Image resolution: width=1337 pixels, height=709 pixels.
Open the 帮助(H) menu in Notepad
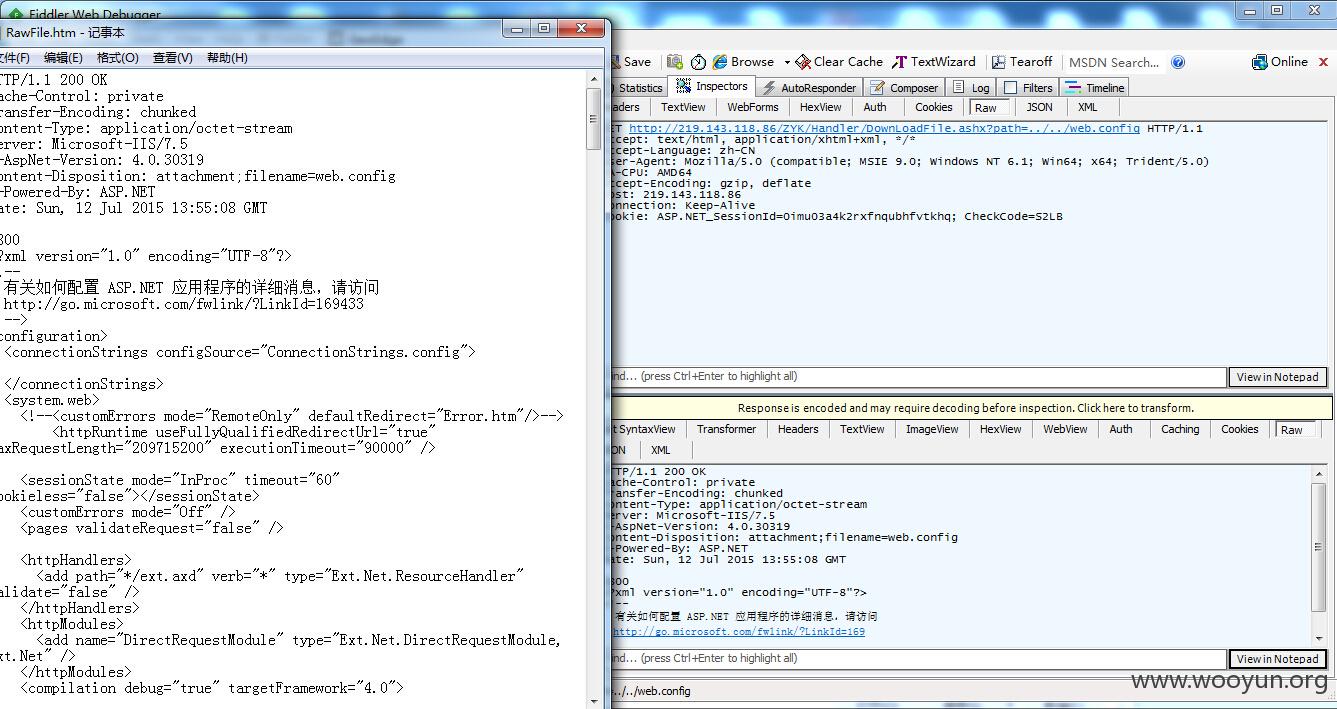[x=227, y=58]
